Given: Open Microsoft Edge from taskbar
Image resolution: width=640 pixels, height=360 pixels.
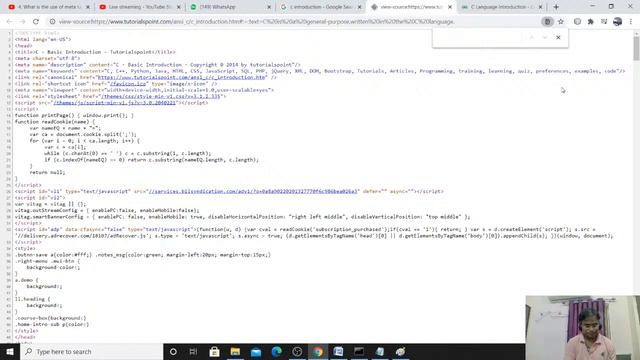Looking at the screenshot, I should click(x=276, y=351).
